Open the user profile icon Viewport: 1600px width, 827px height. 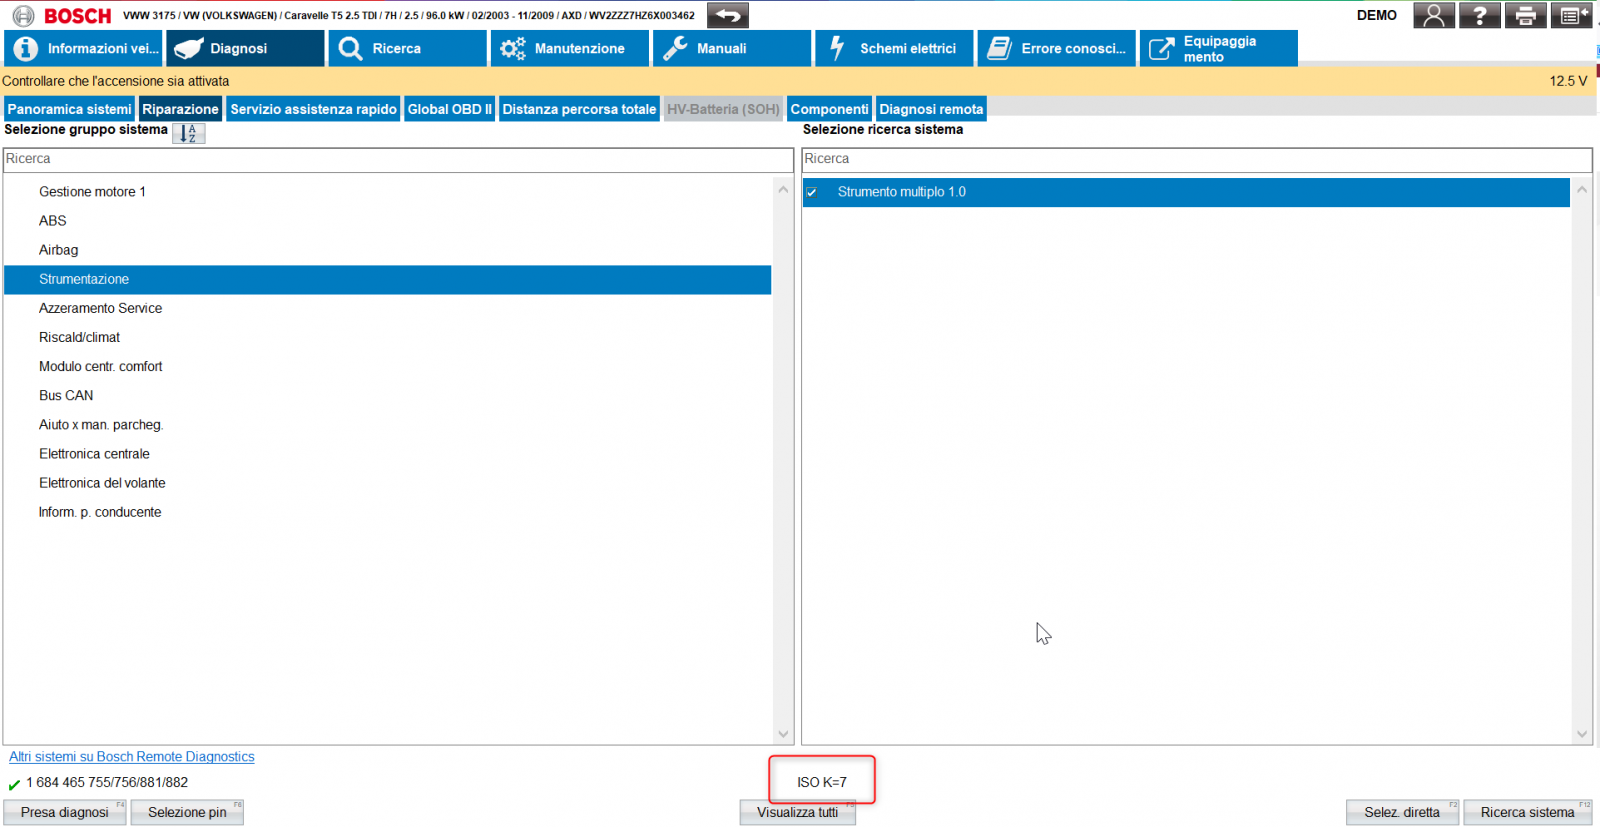click(x=1434, y=15)
